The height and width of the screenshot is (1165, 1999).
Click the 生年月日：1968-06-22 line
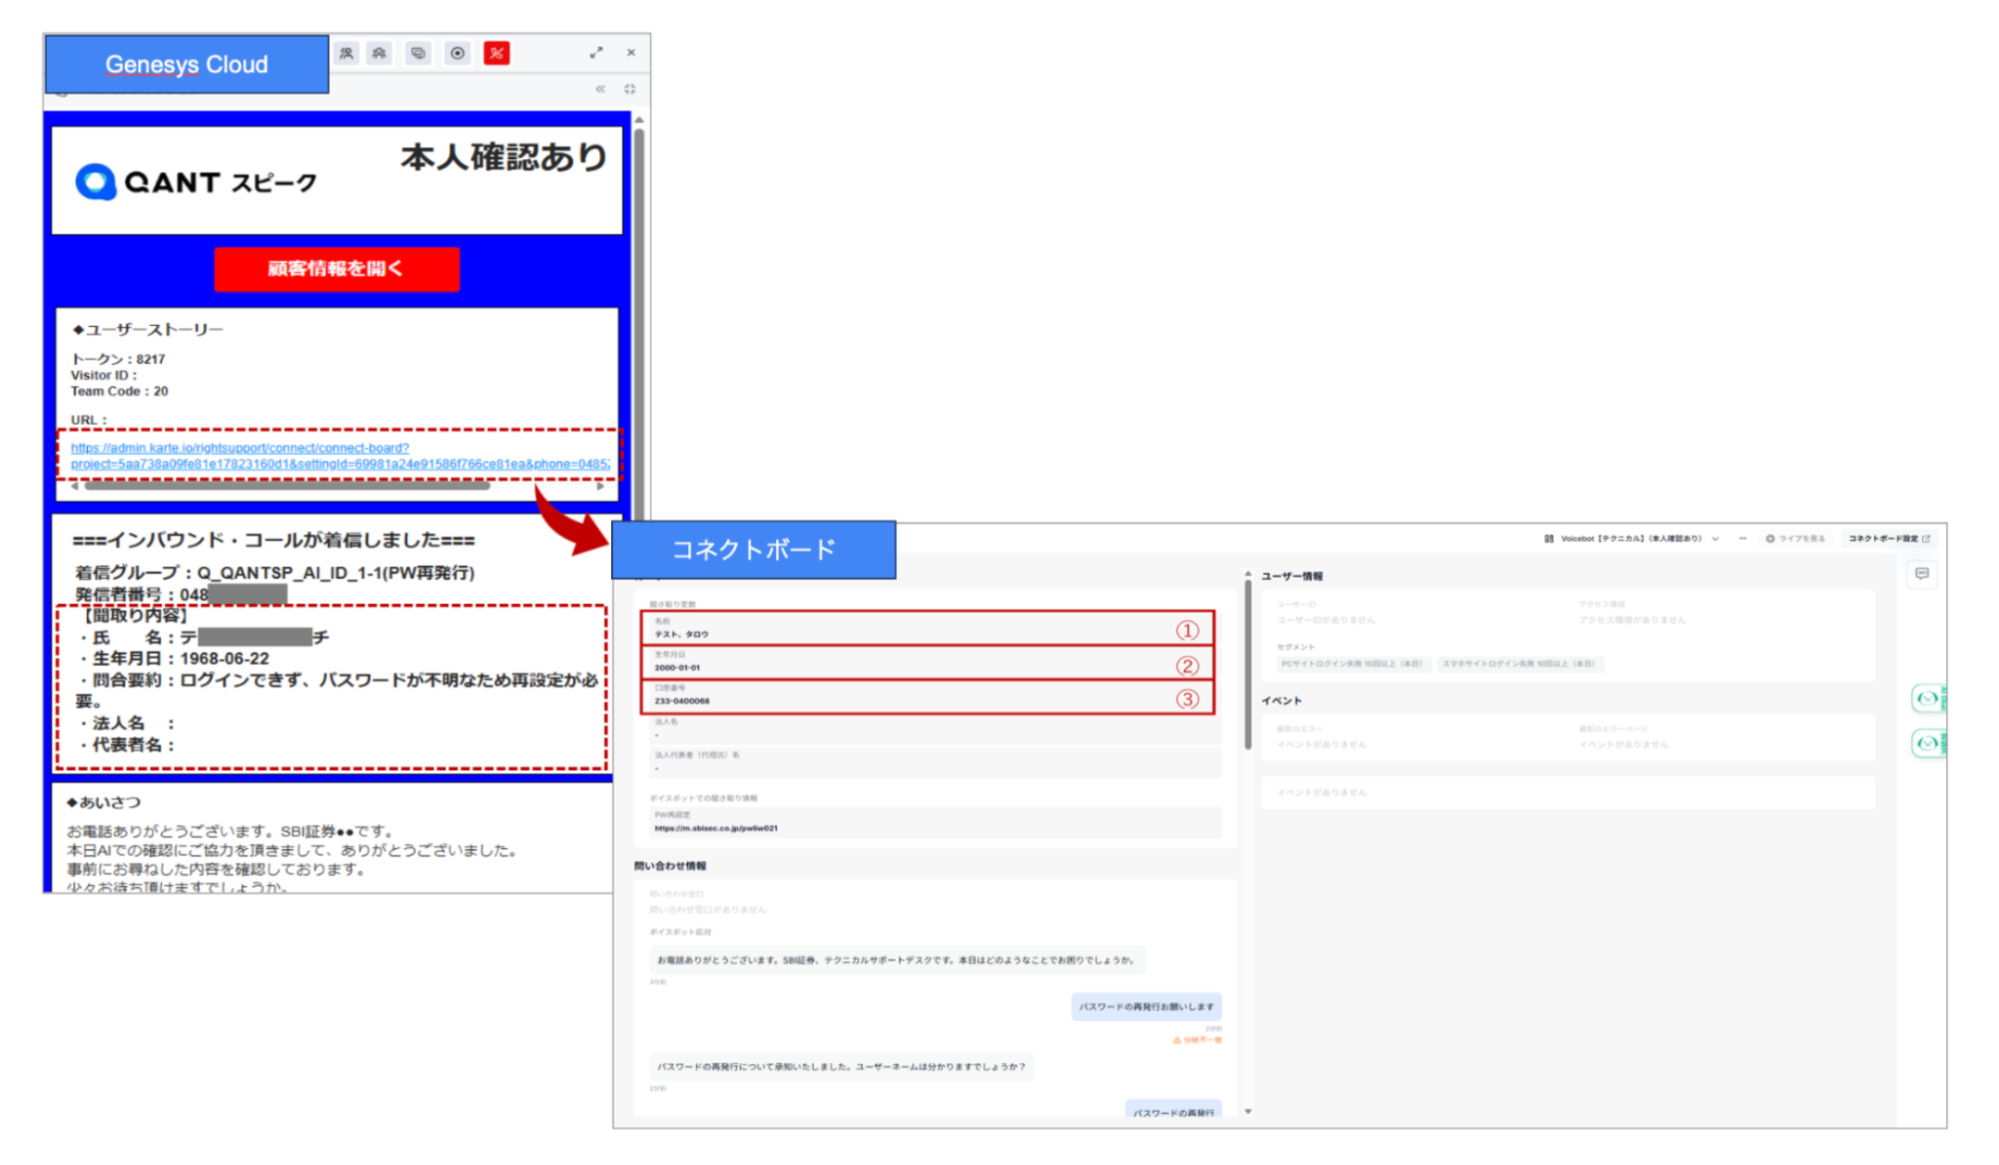tap(174, 659)
